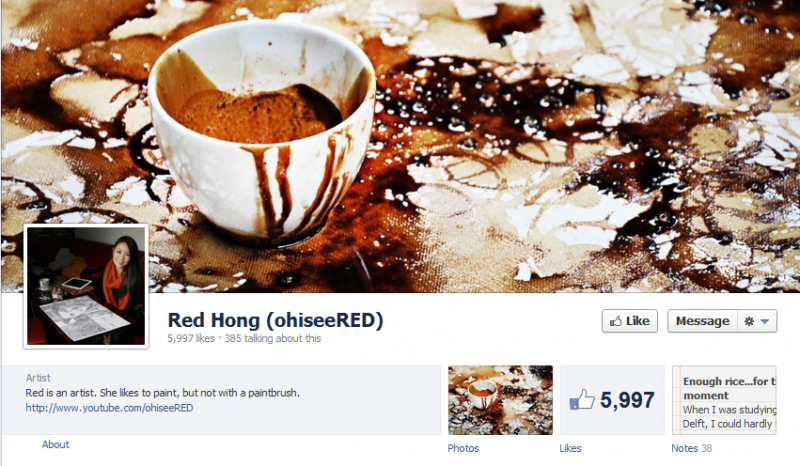
Task: Click the 5,997 number in Likes box
Action: click(627, 400)
